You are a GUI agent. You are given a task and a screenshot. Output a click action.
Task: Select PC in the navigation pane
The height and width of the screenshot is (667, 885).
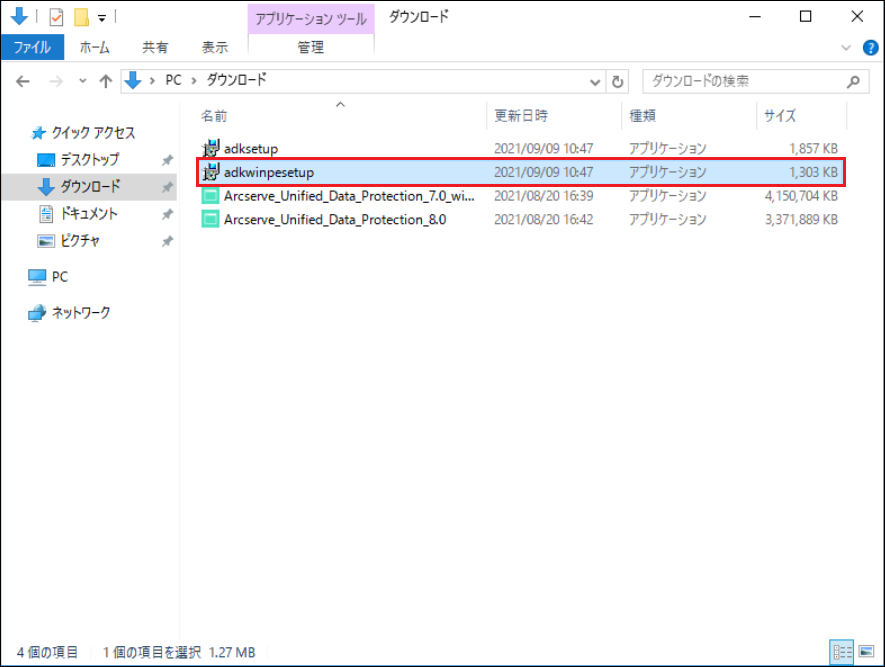click(60, 277)
